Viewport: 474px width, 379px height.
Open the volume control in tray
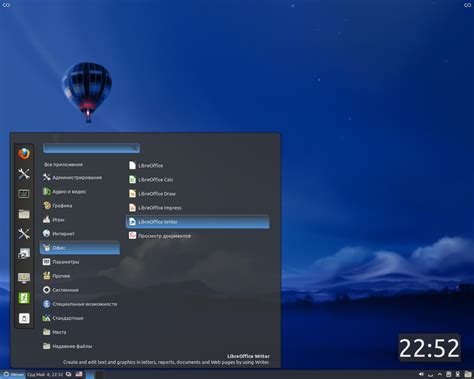coord(421,374)
